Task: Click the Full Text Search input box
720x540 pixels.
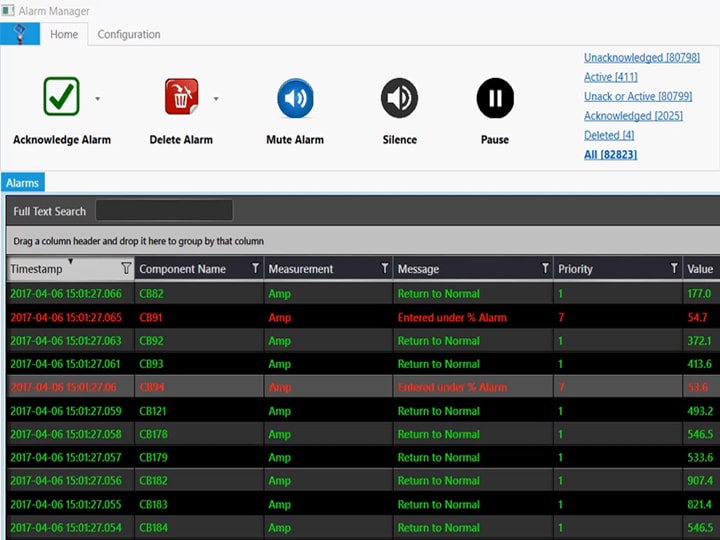Action: (164, 211)
